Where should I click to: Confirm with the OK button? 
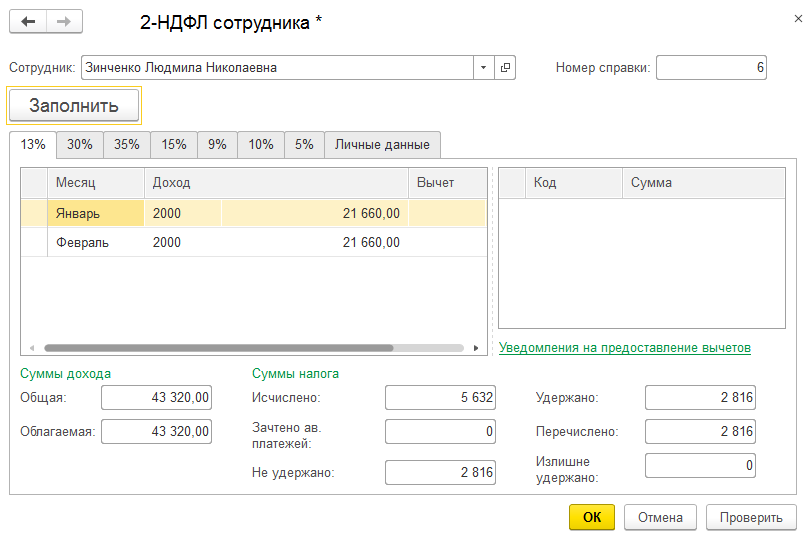click(592, 517)
